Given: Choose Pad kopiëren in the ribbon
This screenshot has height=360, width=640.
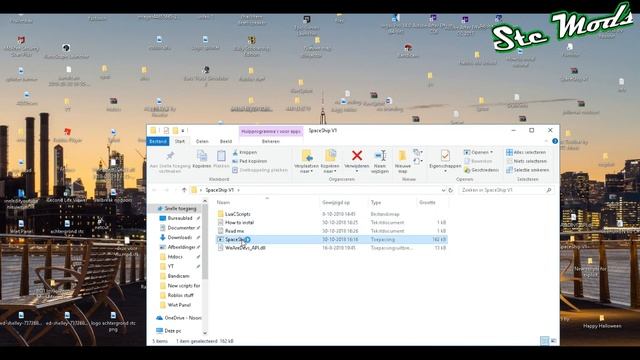Looking at the screenshot, I should click(x=249, y=161).
